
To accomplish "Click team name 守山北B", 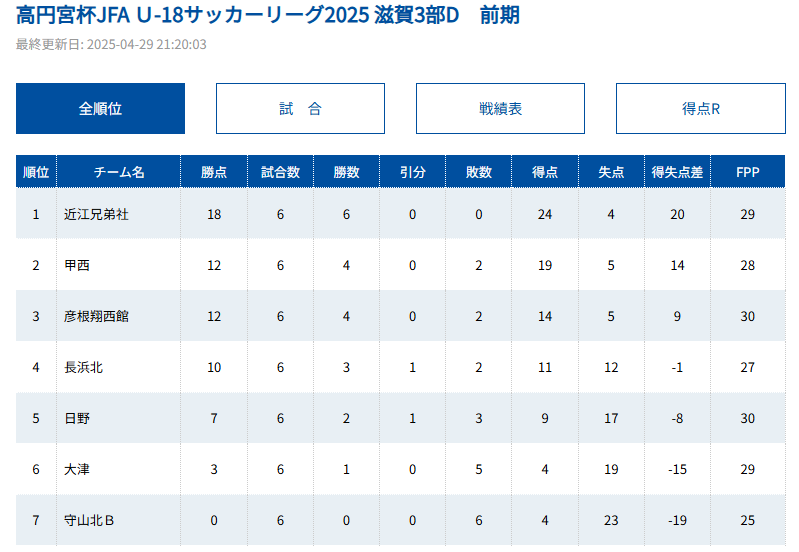I will pyautogui.click(x=89, y=520).
